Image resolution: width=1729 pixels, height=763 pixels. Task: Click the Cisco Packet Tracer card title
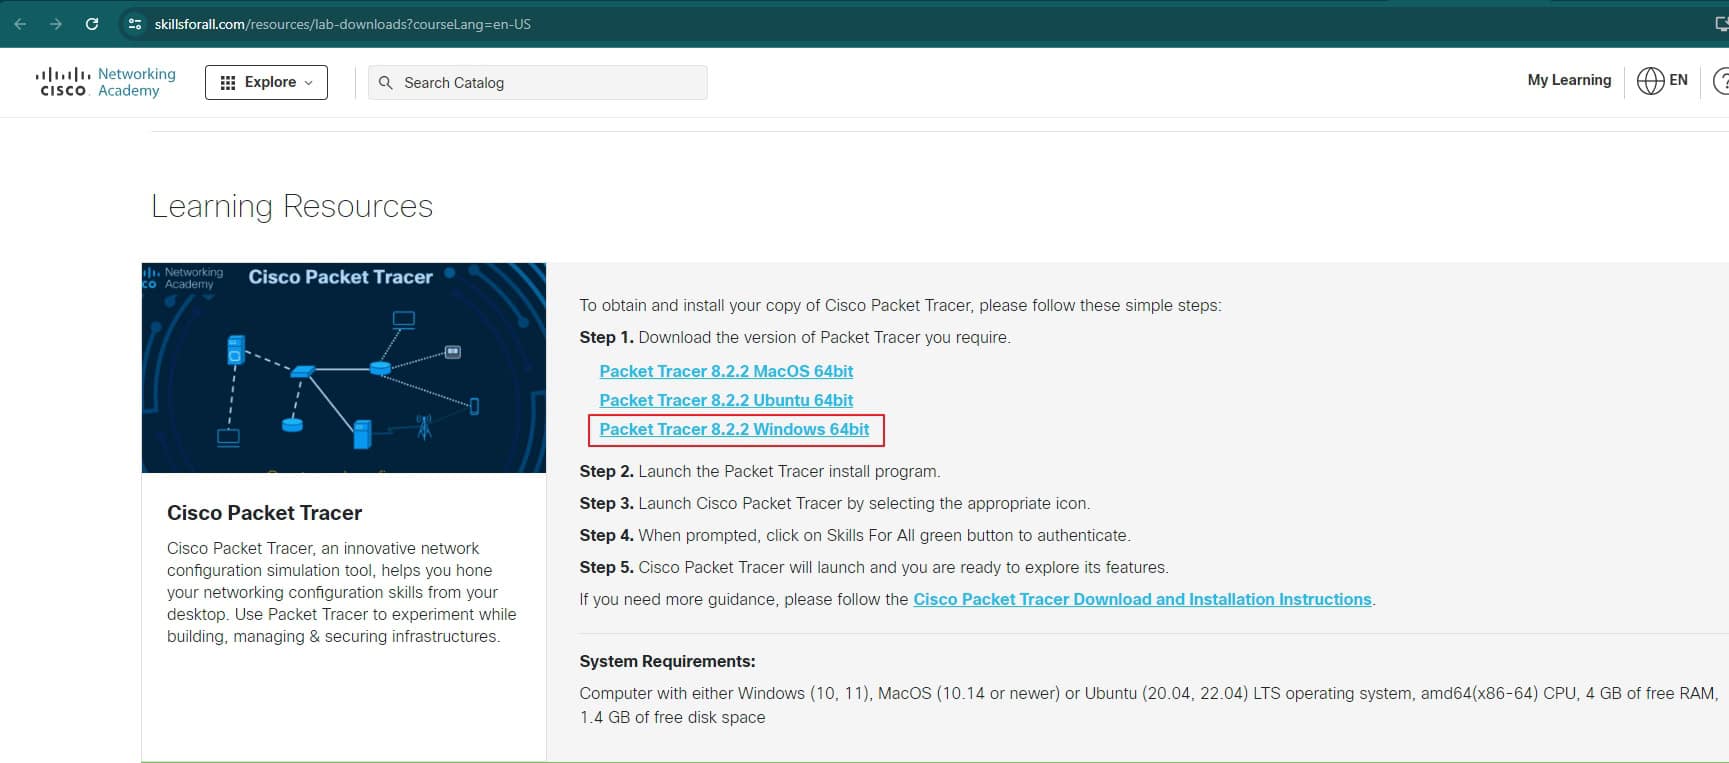(x=264, y=513)
